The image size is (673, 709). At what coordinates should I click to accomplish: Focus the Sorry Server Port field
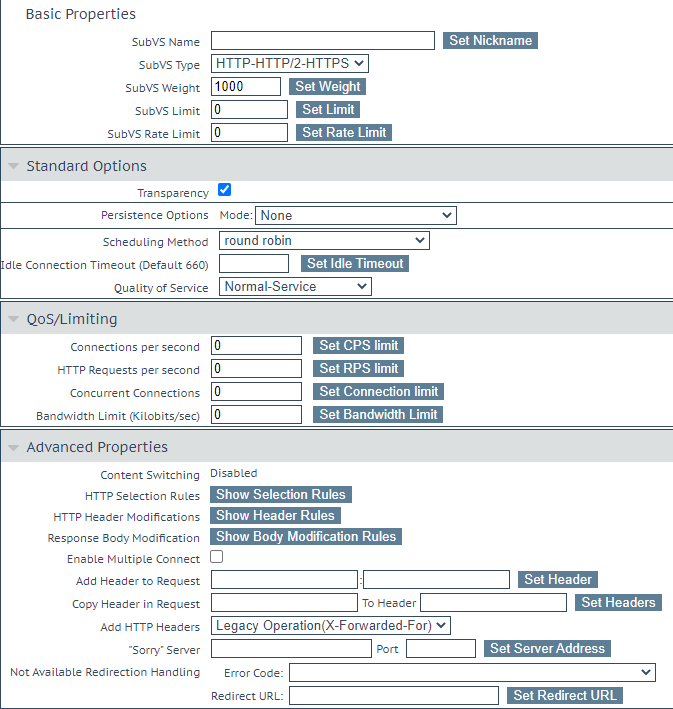click(441, 648)
